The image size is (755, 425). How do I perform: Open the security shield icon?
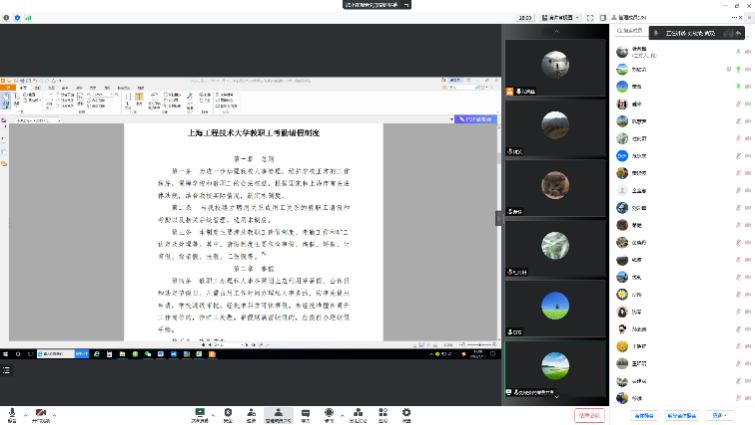tap(228, 413)
